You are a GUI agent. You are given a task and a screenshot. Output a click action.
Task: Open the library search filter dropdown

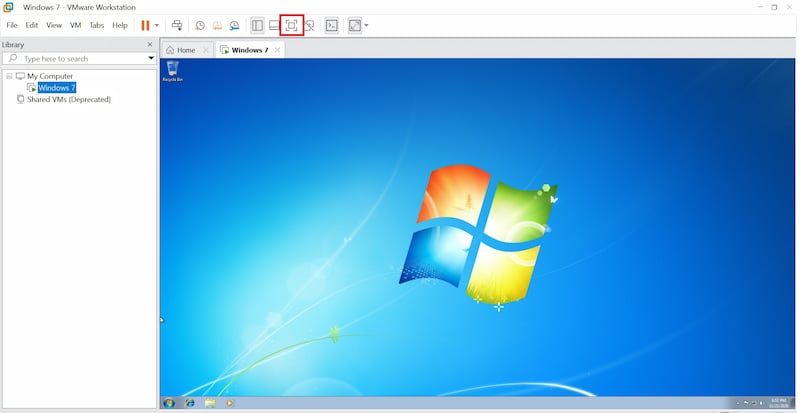[151, 58]
